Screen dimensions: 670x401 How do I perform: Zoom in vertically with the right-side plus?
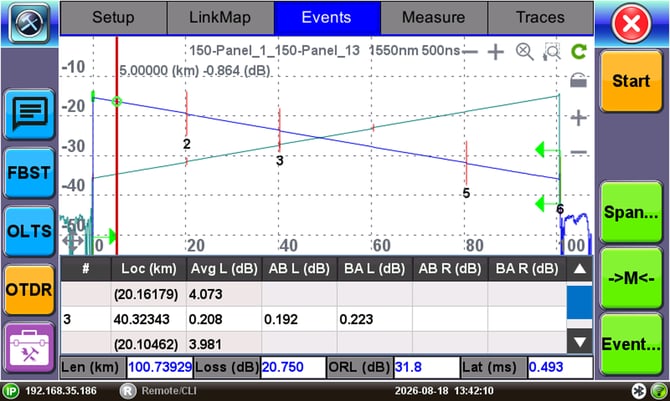tap(579, 118)
